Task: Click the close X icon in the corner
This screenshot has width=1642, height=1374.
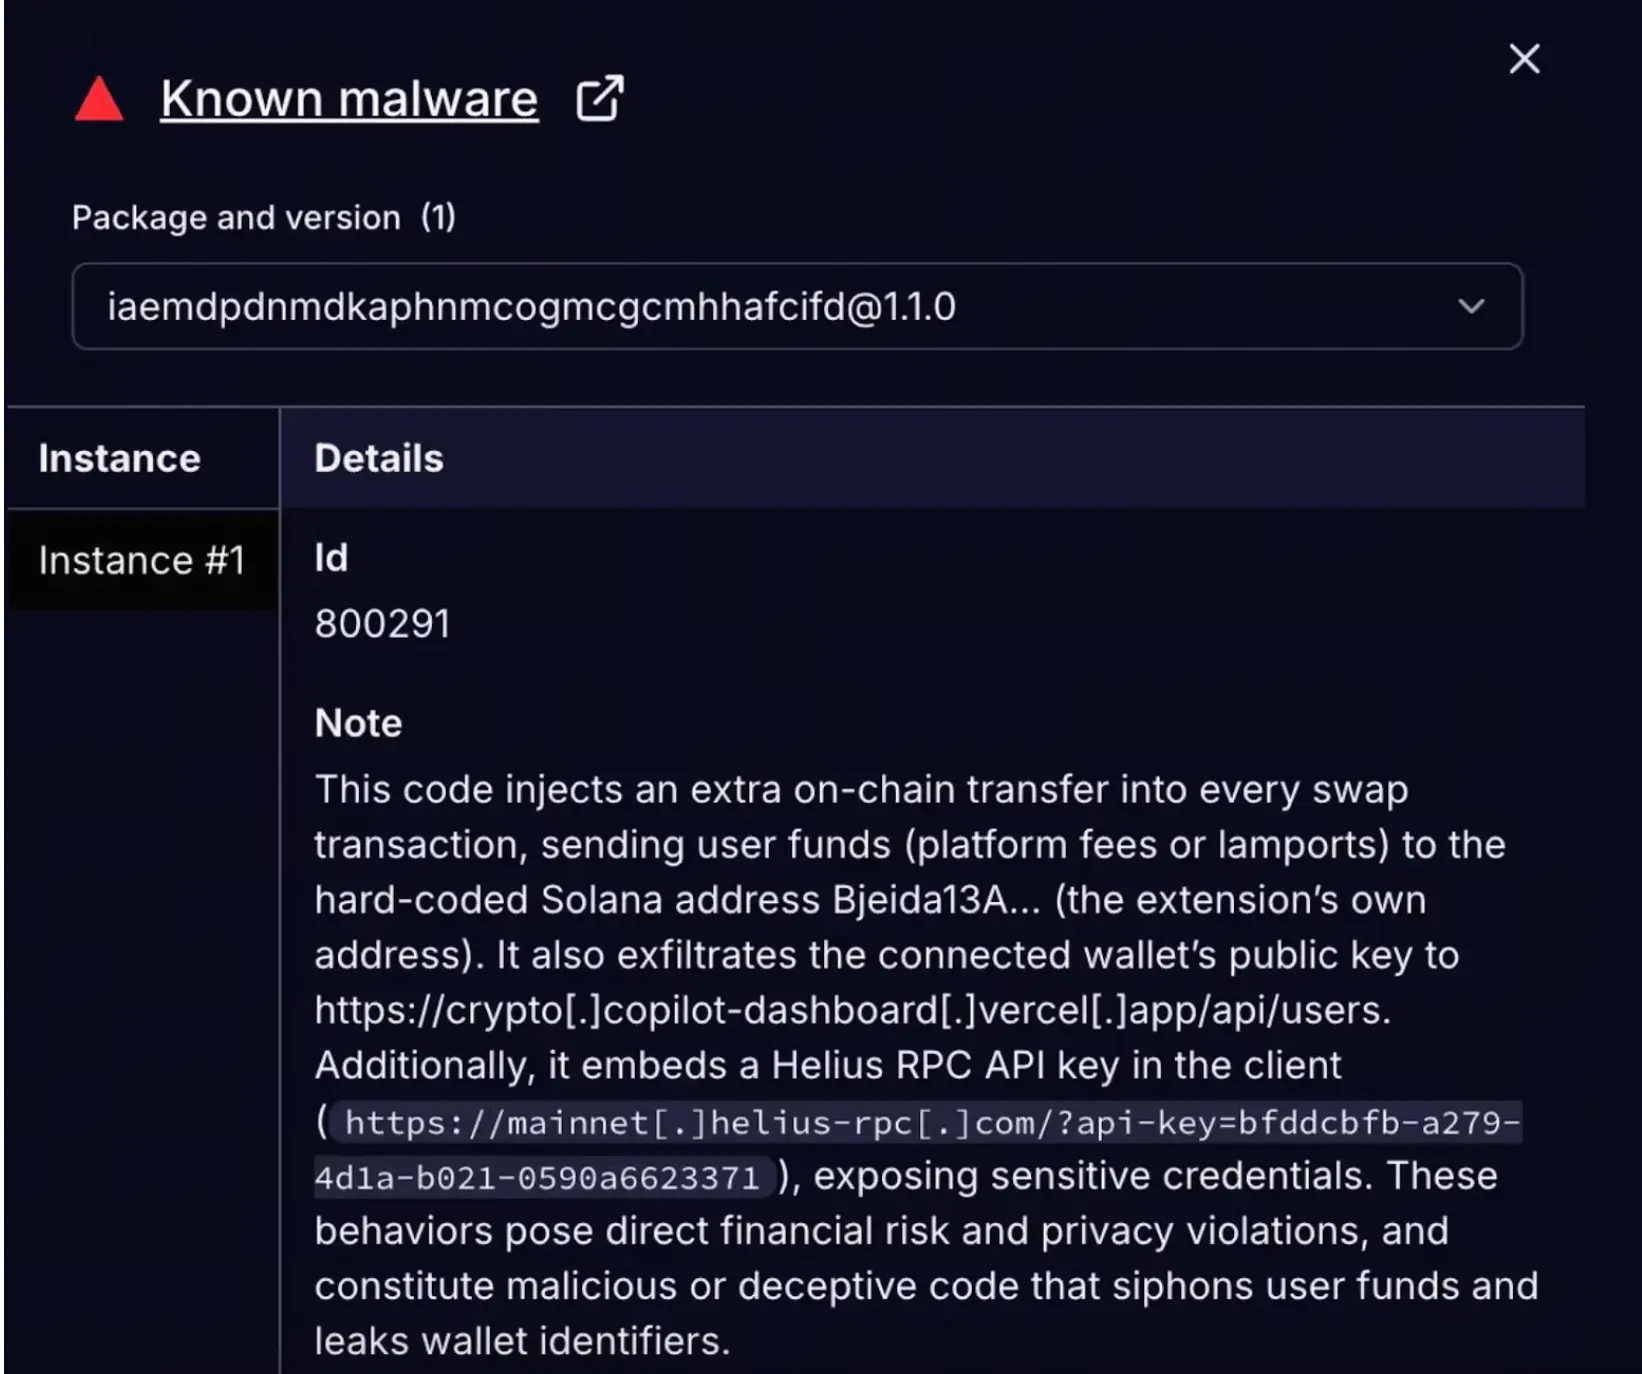Action: pyautogui.click(x=1524, y=59)
